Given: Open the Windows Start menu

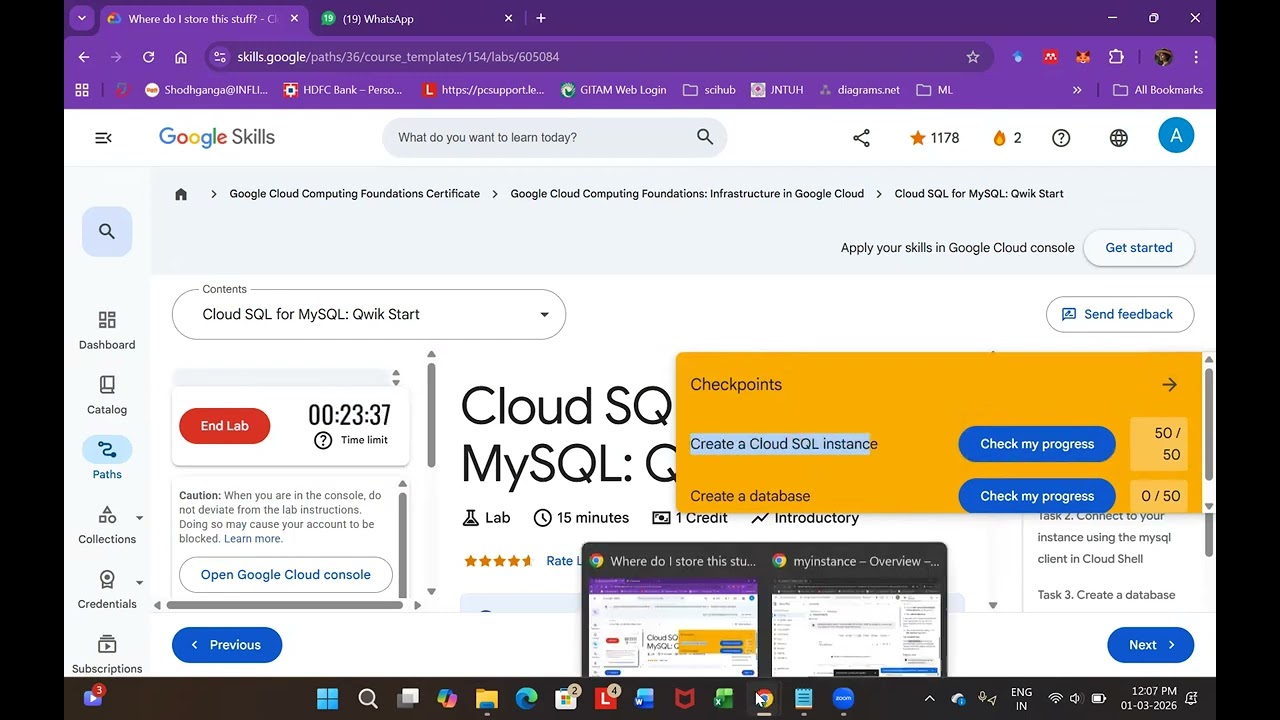Looking at the screenshot, I should pyautogui.click(x=327, y=698).
